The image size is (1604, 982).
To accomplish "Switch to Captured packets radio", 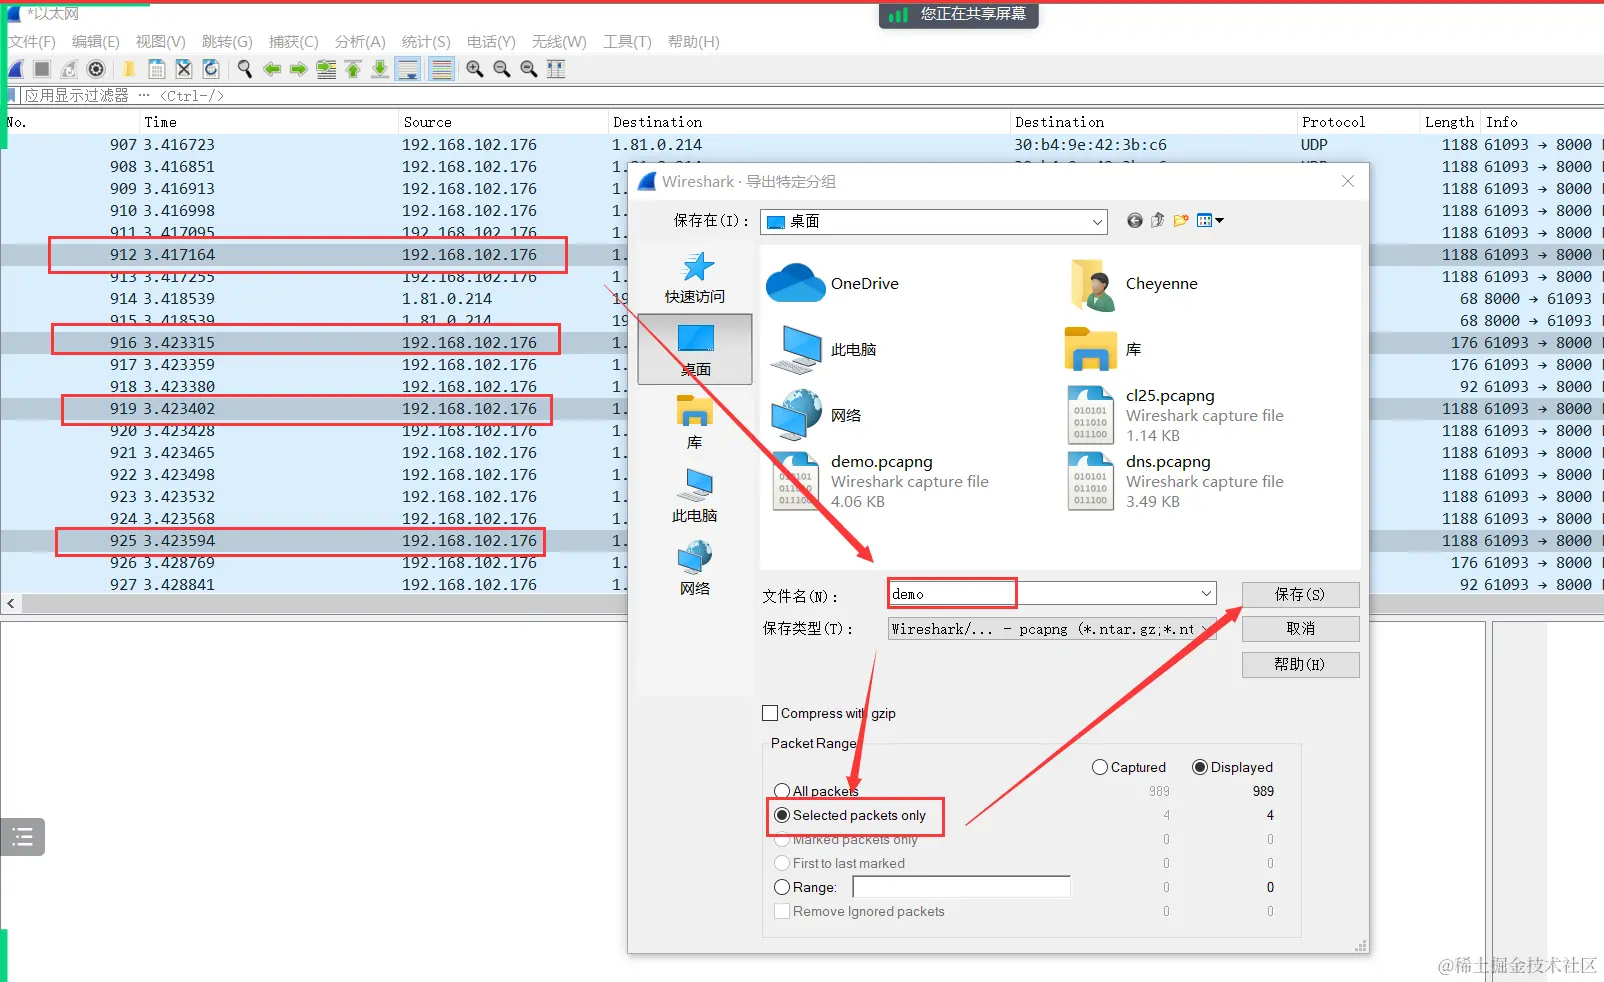I will point(1100,767).
